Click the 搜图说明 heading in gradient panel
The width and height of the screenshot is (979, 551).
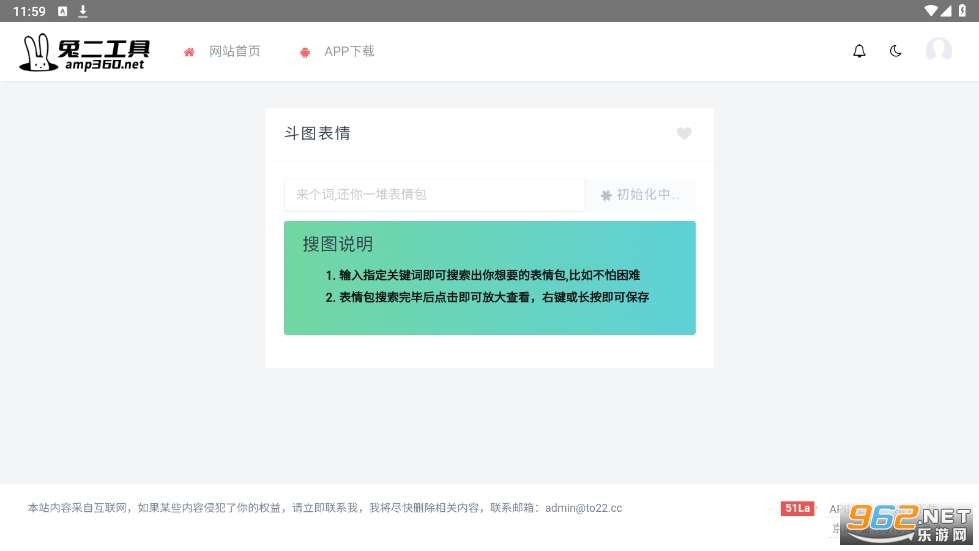tap(338, 244)
